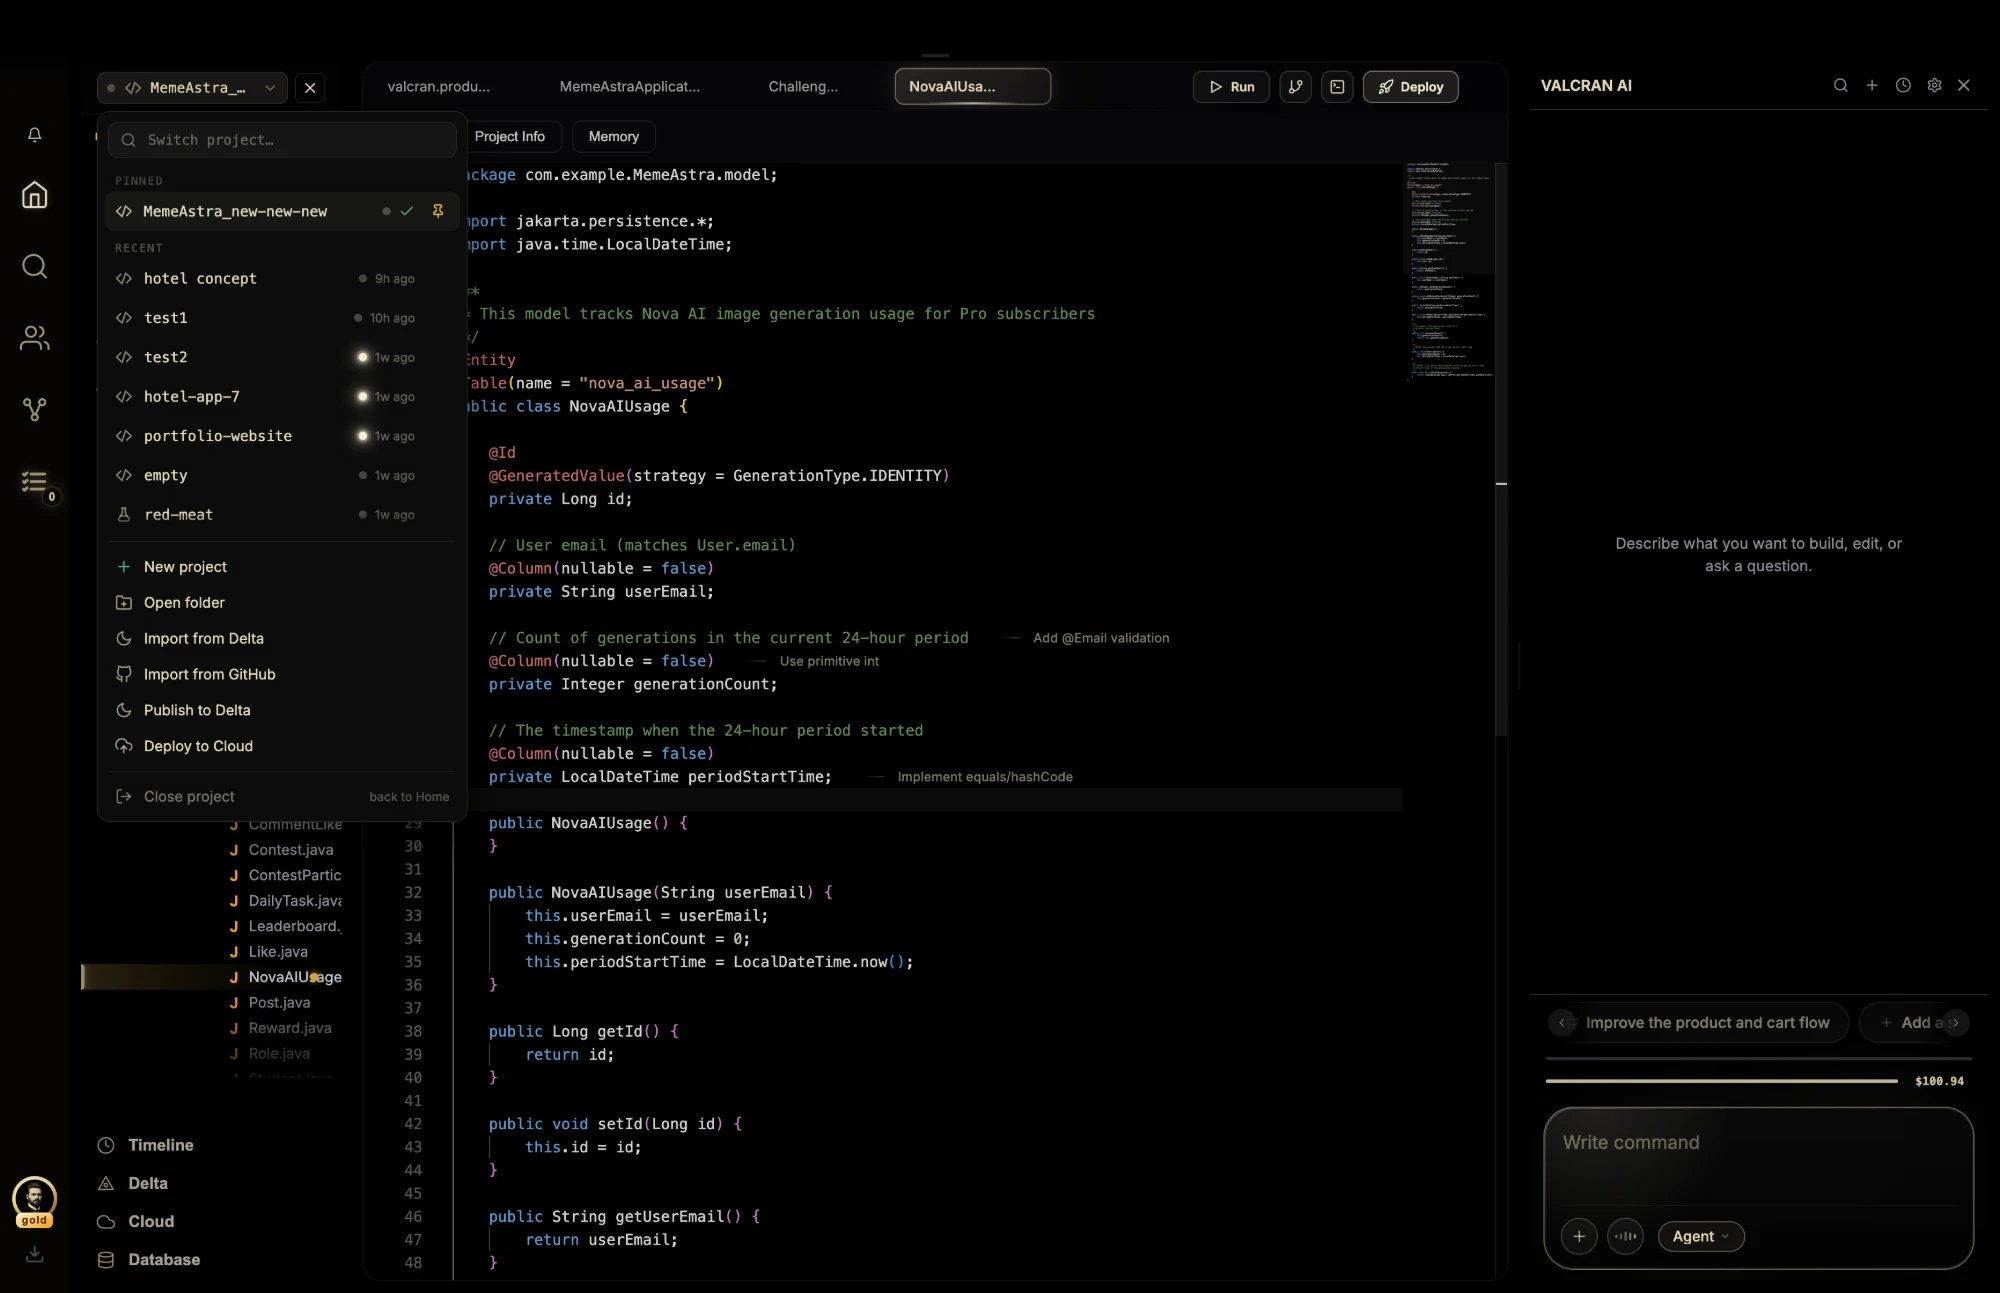Open notifications bell in left sidebar

pyautogui.click(x=35, y=134)
